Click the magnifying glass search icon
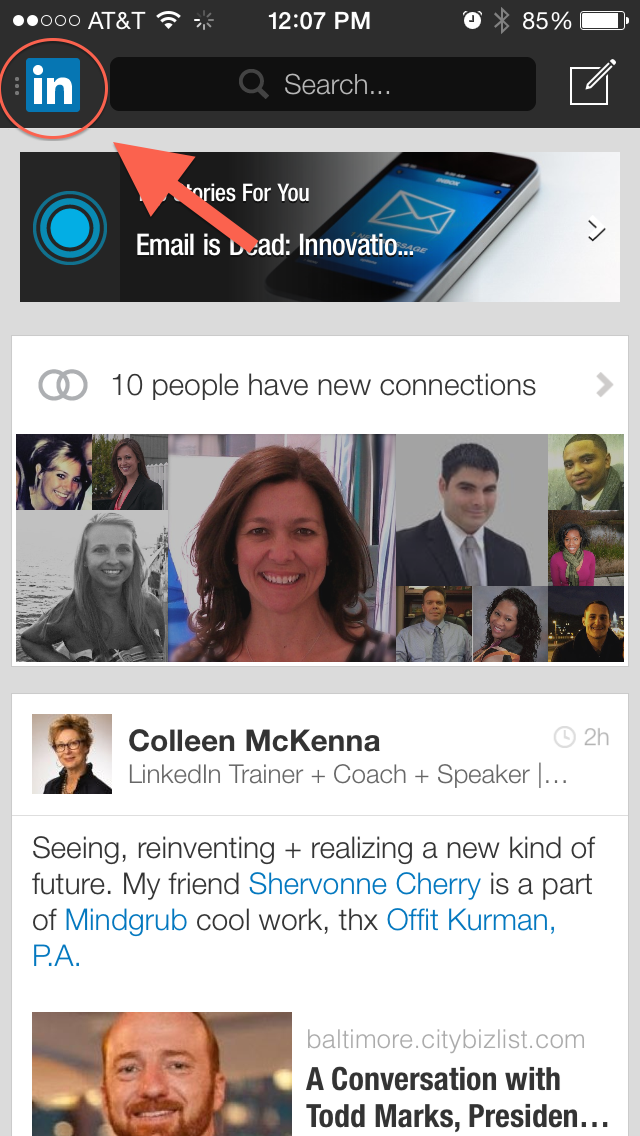 254,85
